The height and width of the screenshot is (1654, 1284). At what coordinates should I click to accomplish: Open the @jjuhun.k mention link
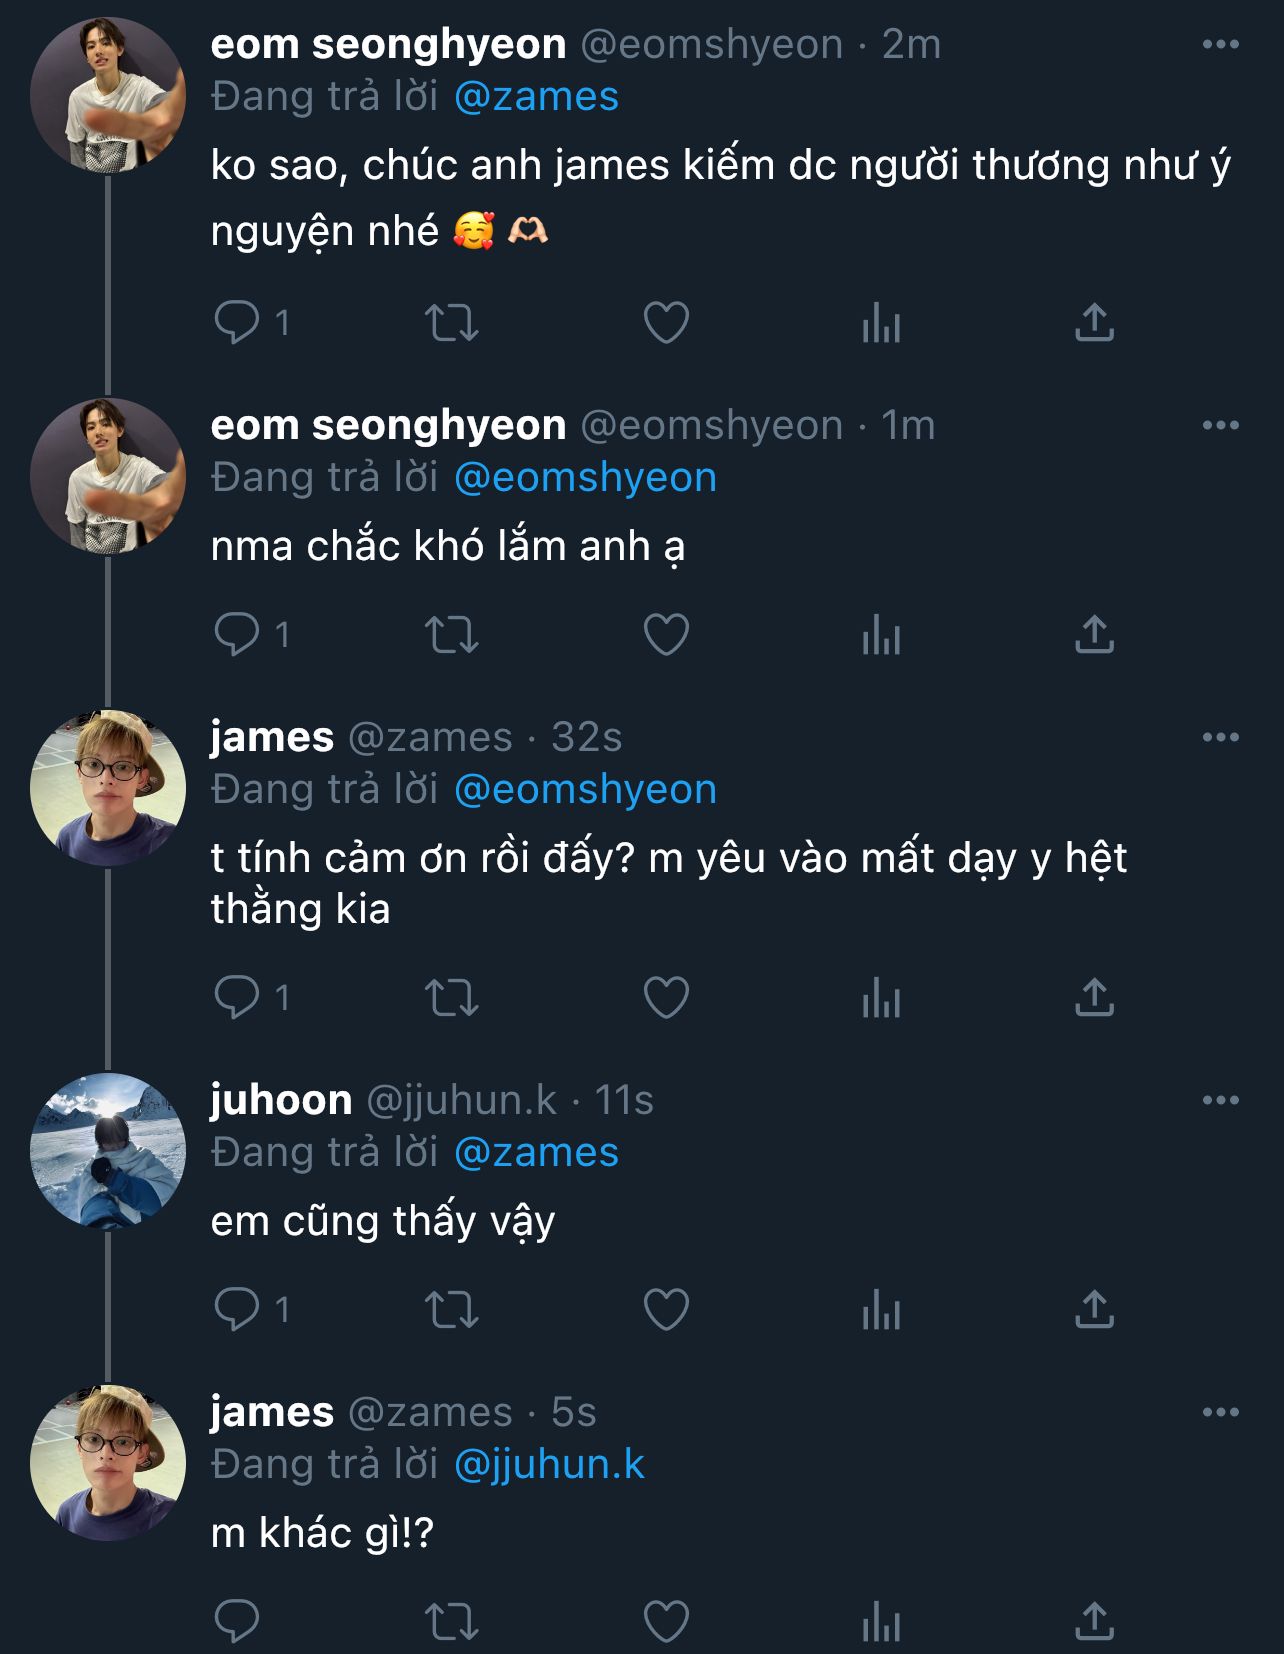point(549,1464)
